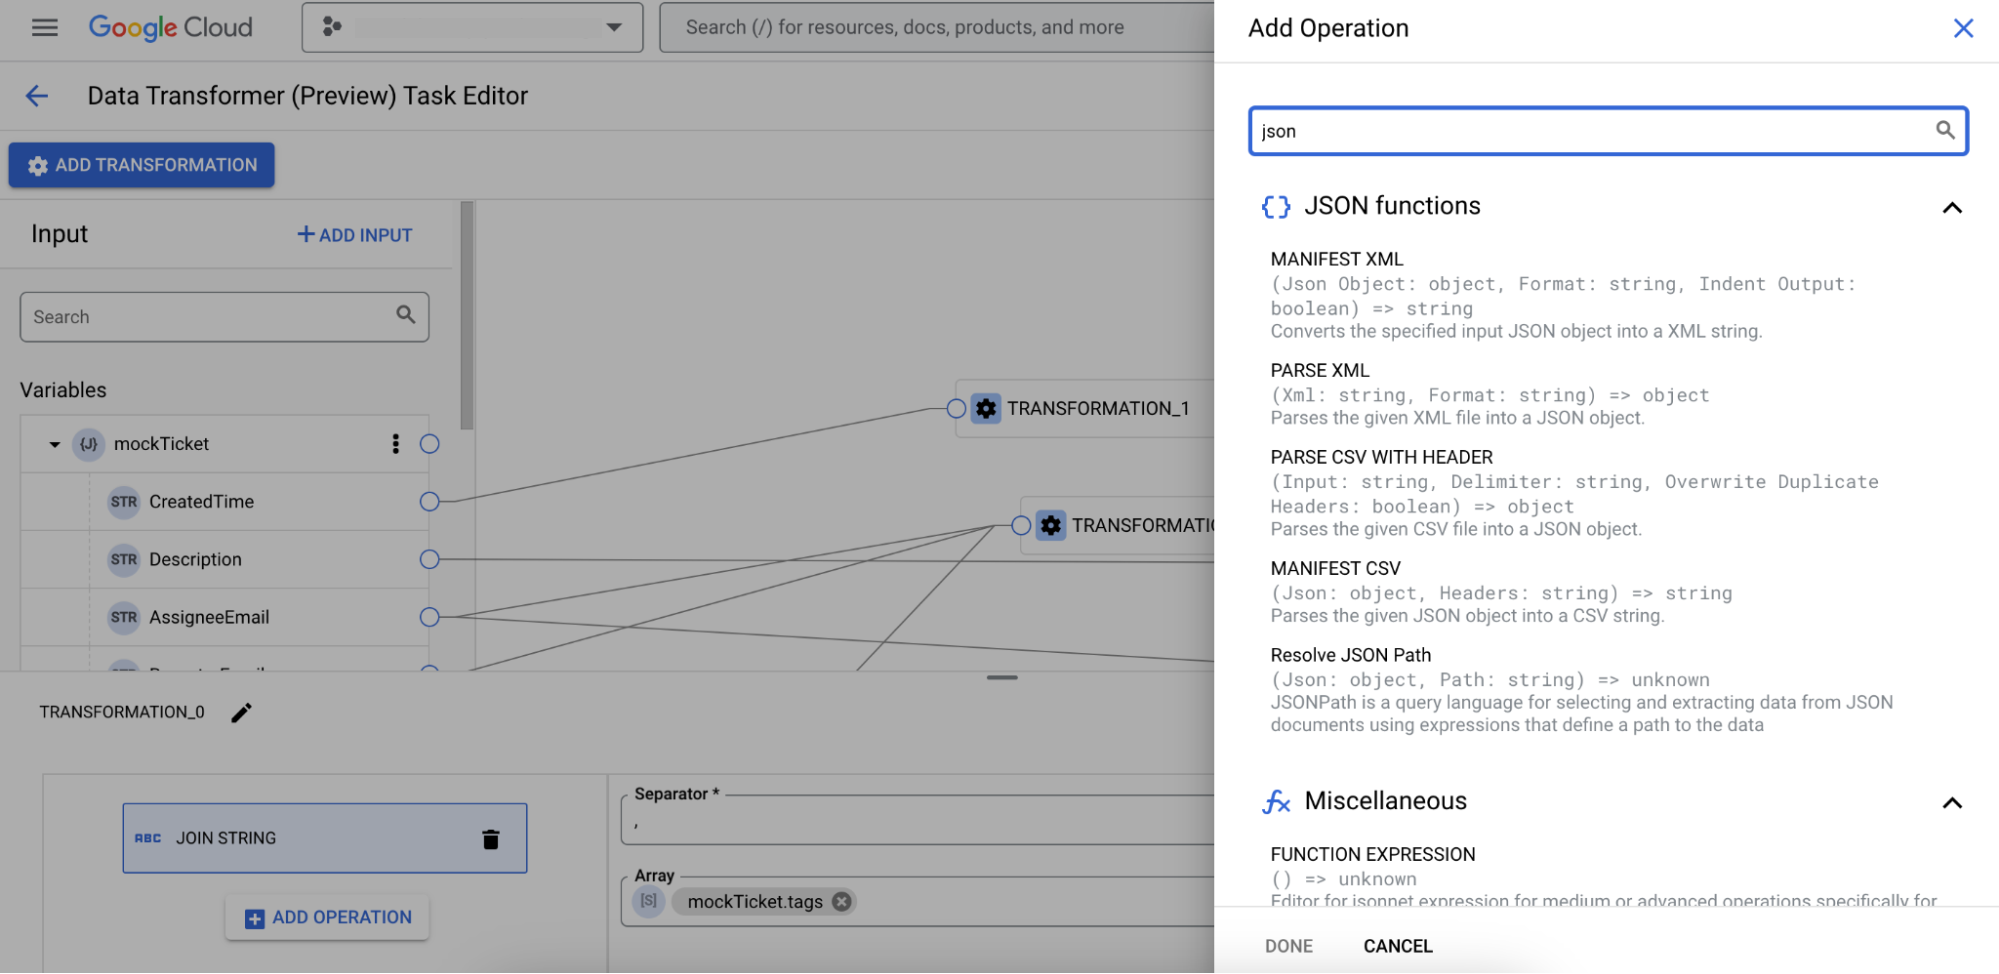Open the mockTicket three-dot overflow menu
Image resolution: width=1999 pixels, height=974 pixels.
click(395, 444)
